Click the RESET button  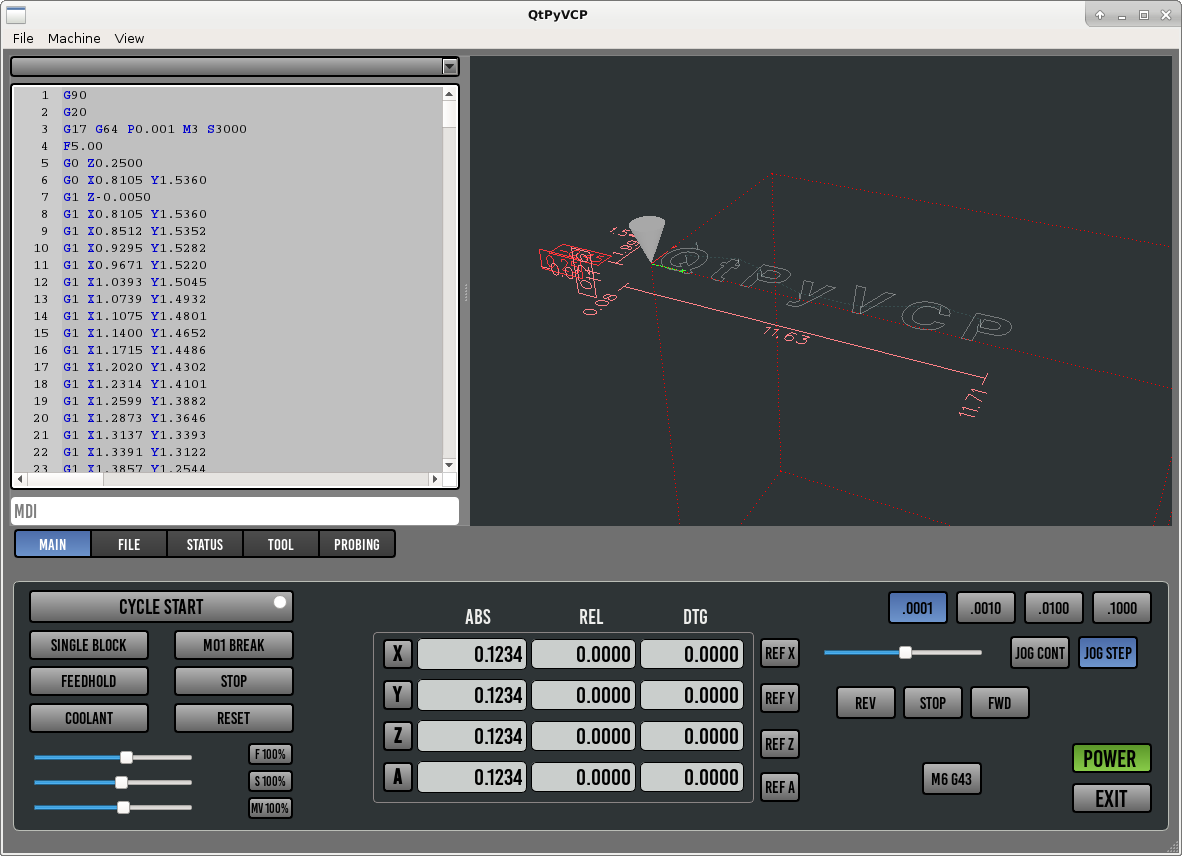(x=234, y=718)
